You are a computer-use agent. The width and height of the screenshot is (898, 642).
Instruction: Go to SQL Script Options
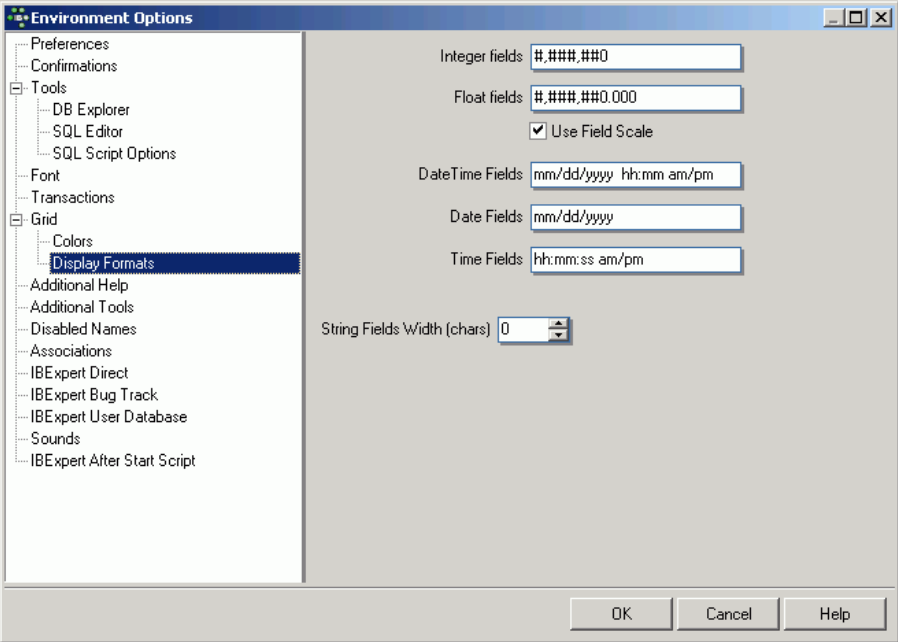click(114, 154)
